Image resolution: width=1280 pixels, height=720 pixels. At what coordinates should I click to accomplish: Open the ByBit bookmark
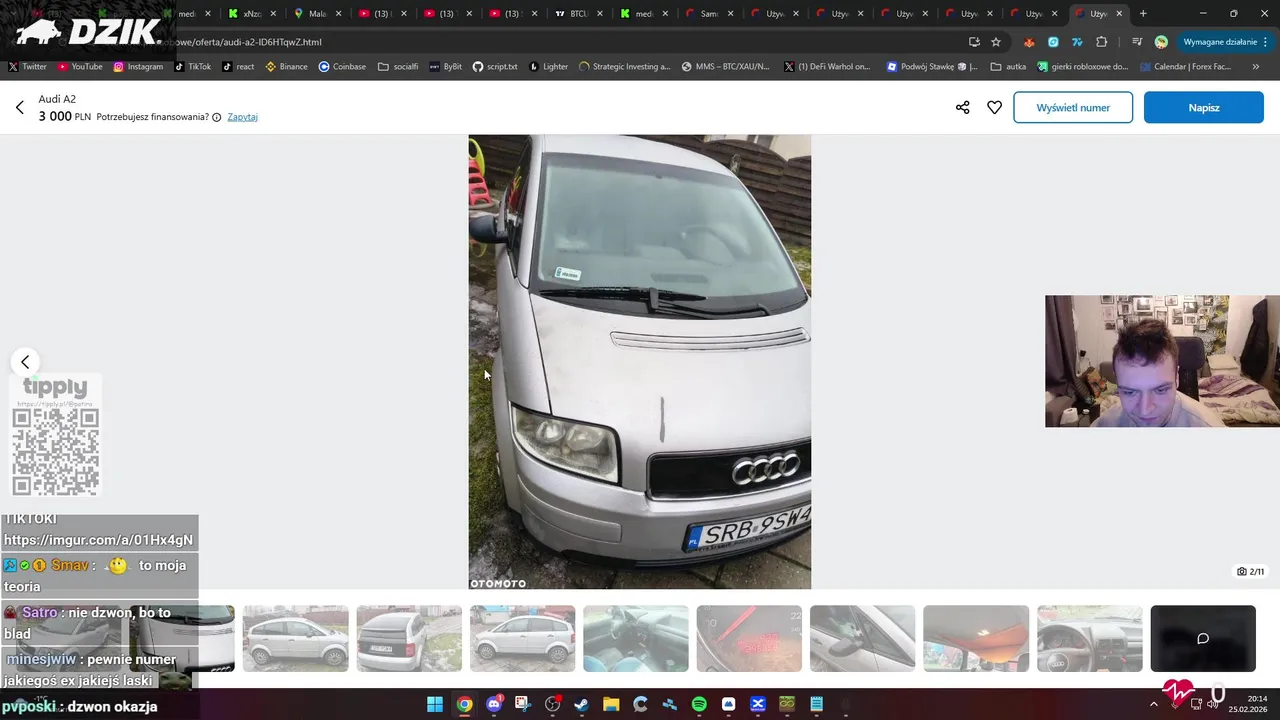pyautogui.click(x=445, y=67)
